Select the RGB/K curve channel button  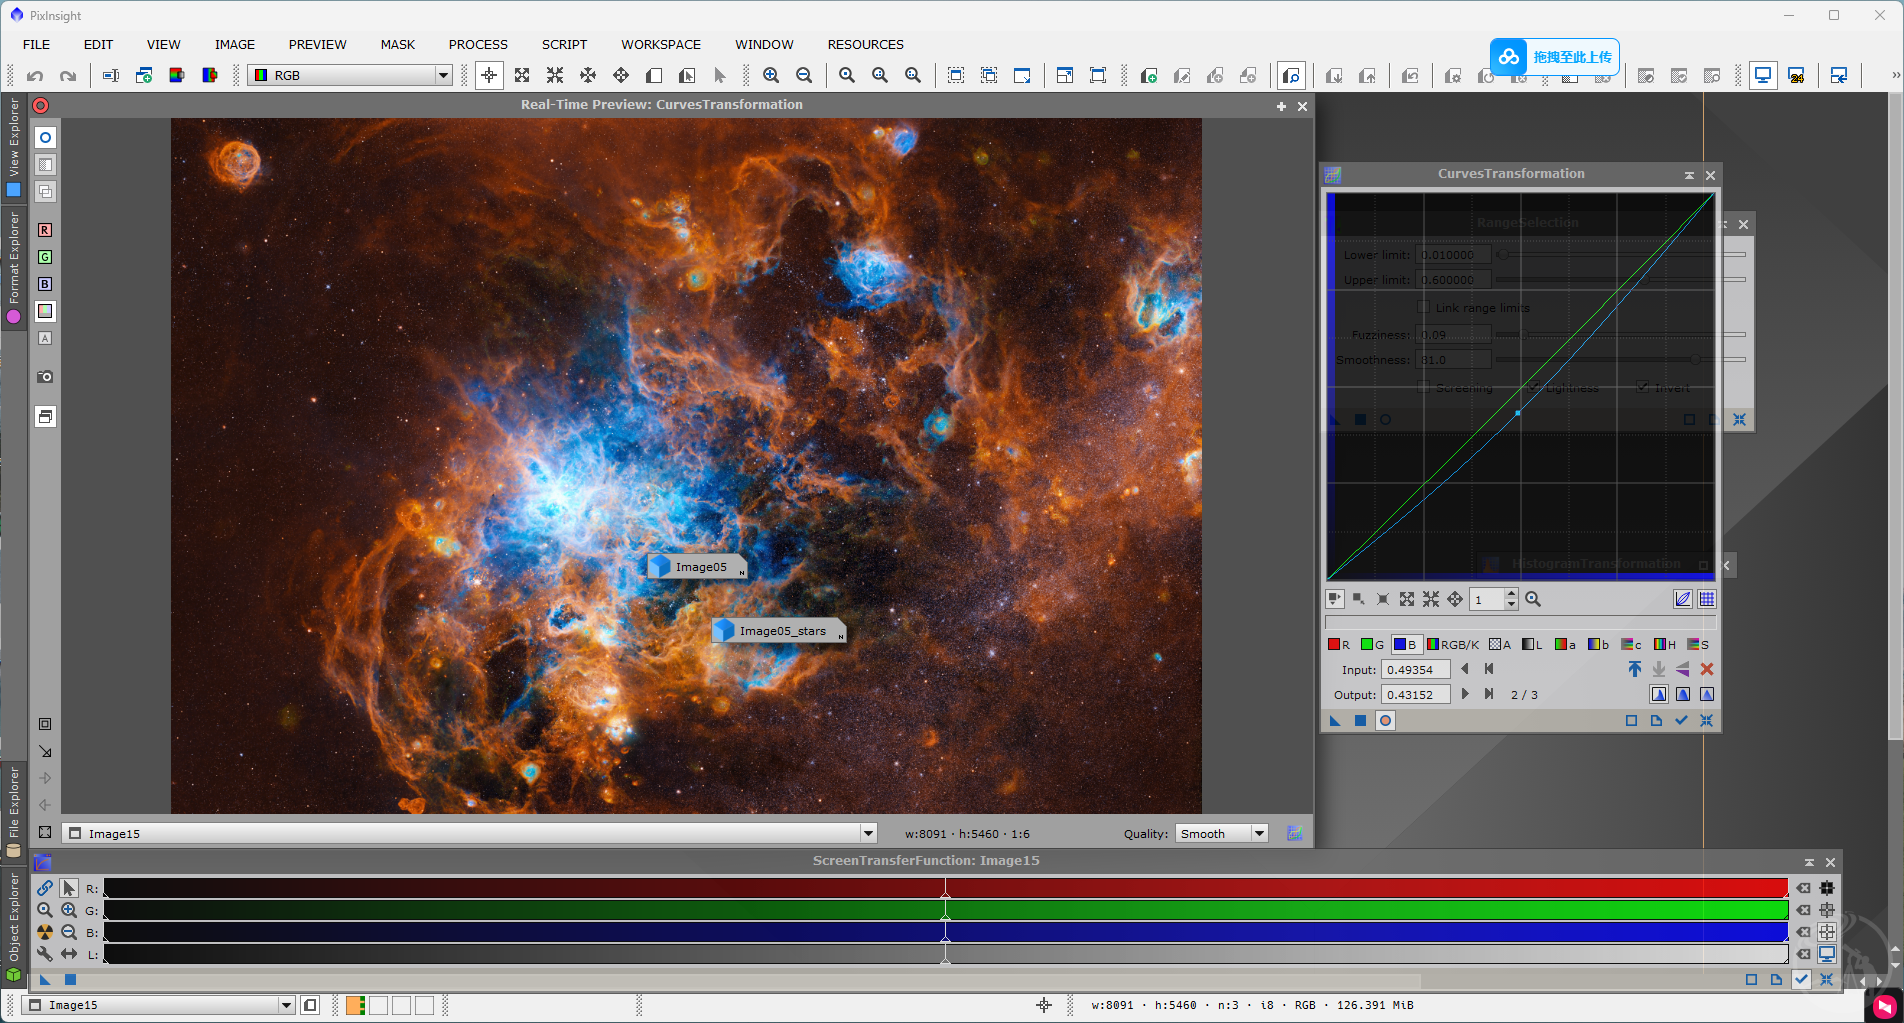click(x=1453, y=644)
